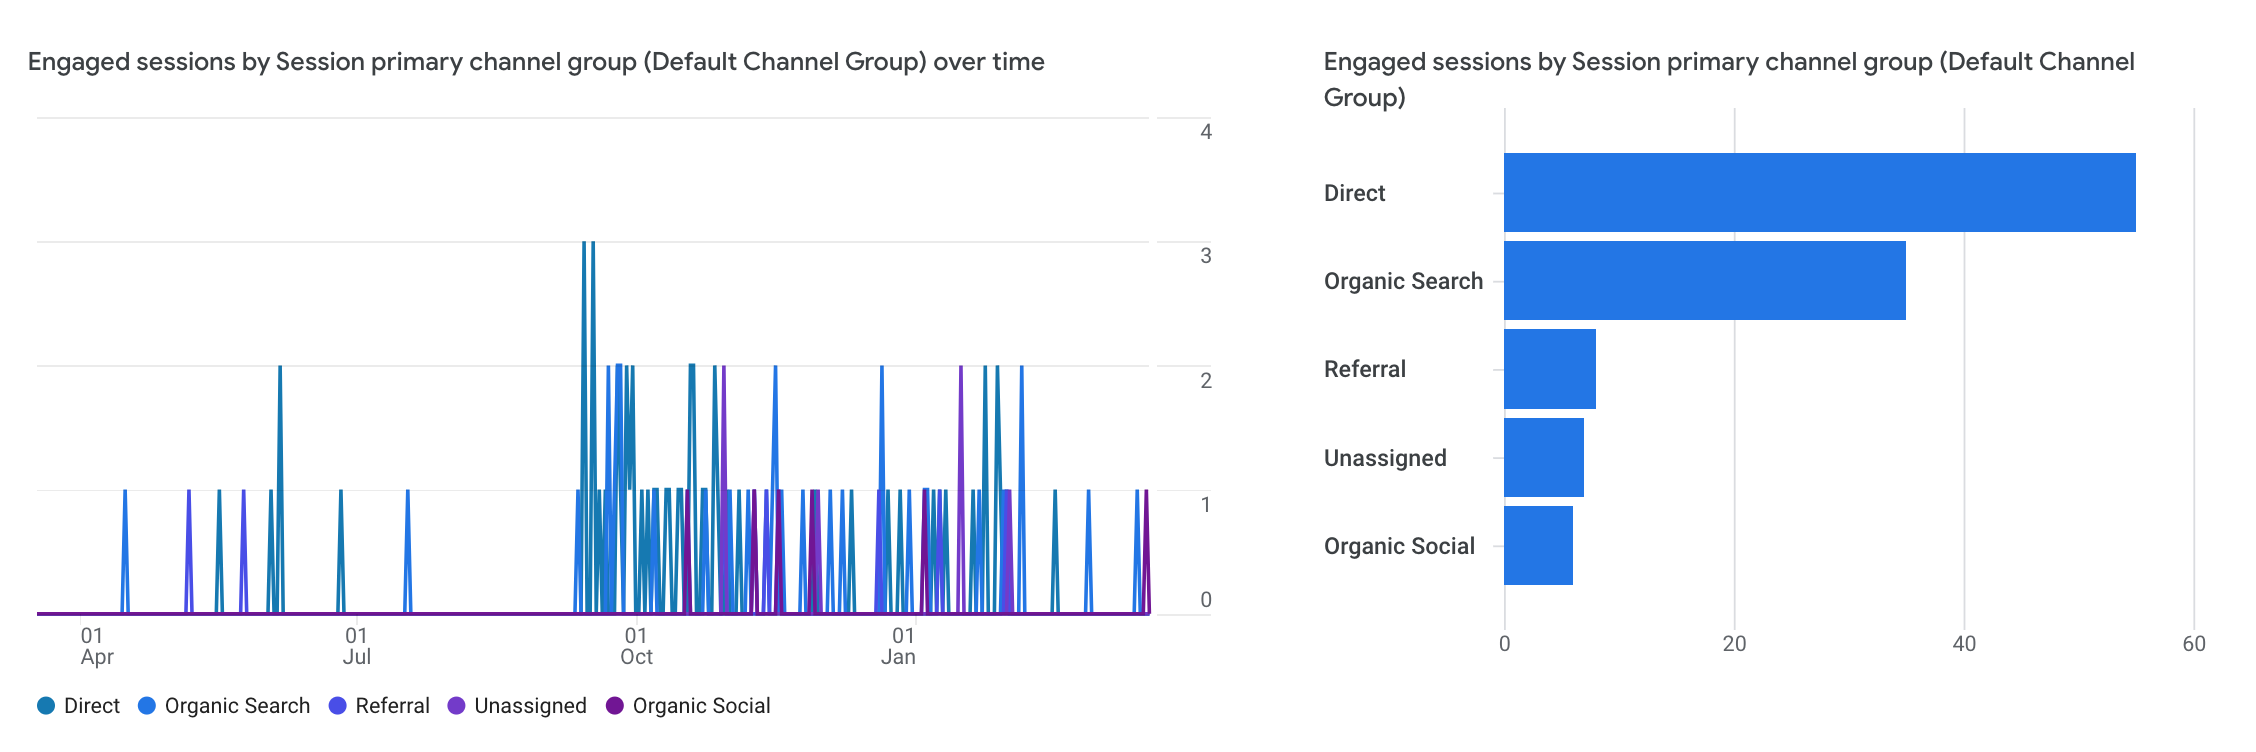Select the Organic Social horizontal bar

(1538, 546)
